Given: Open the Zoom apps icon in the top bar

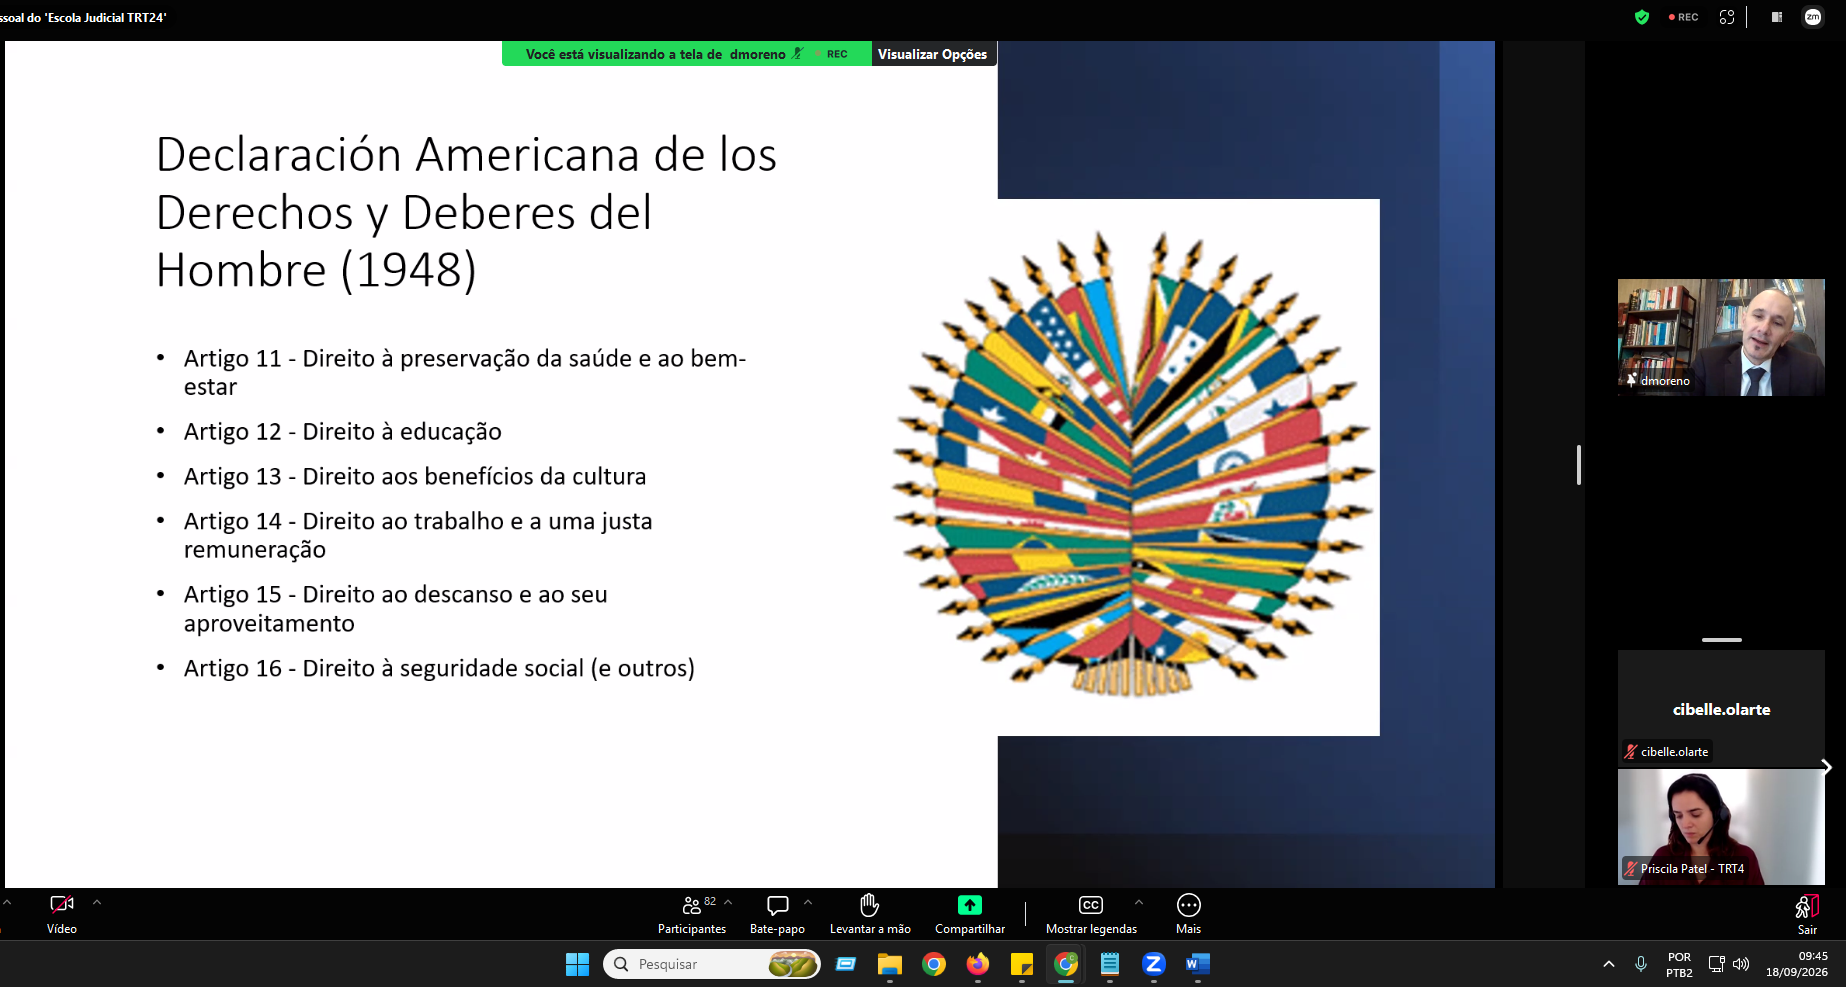Looking at the screenshot, I should pos(1727,17).
